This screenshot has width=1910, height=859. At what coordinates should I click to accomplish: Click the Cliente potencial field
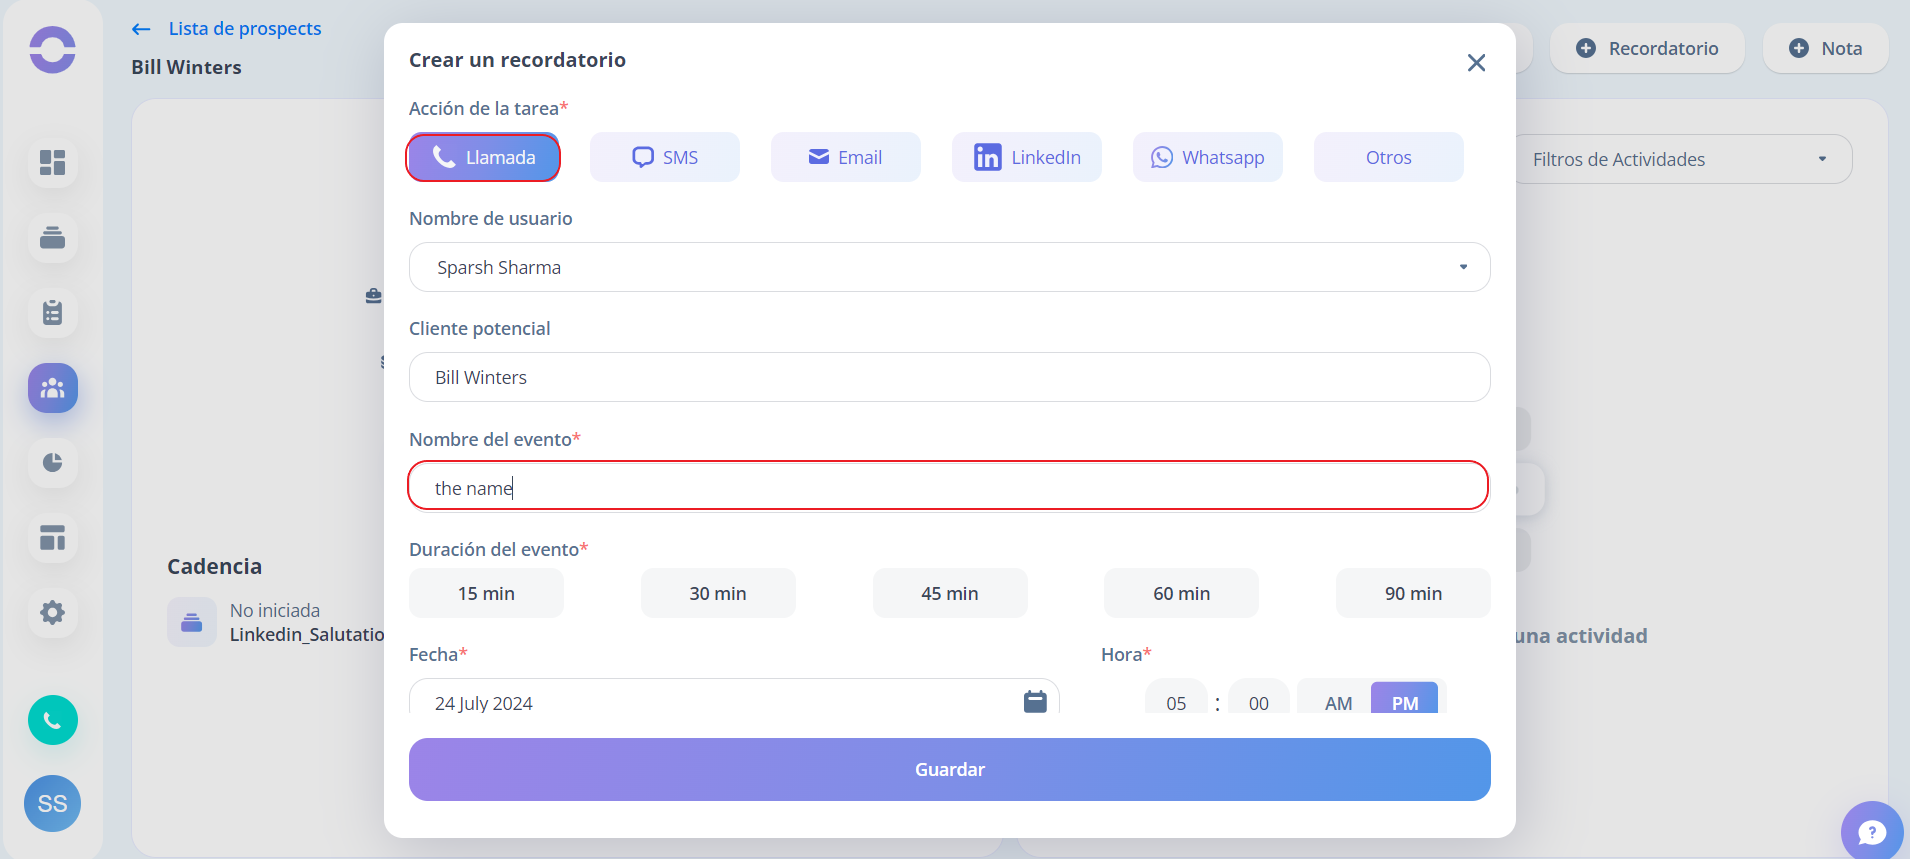point(950,377)
